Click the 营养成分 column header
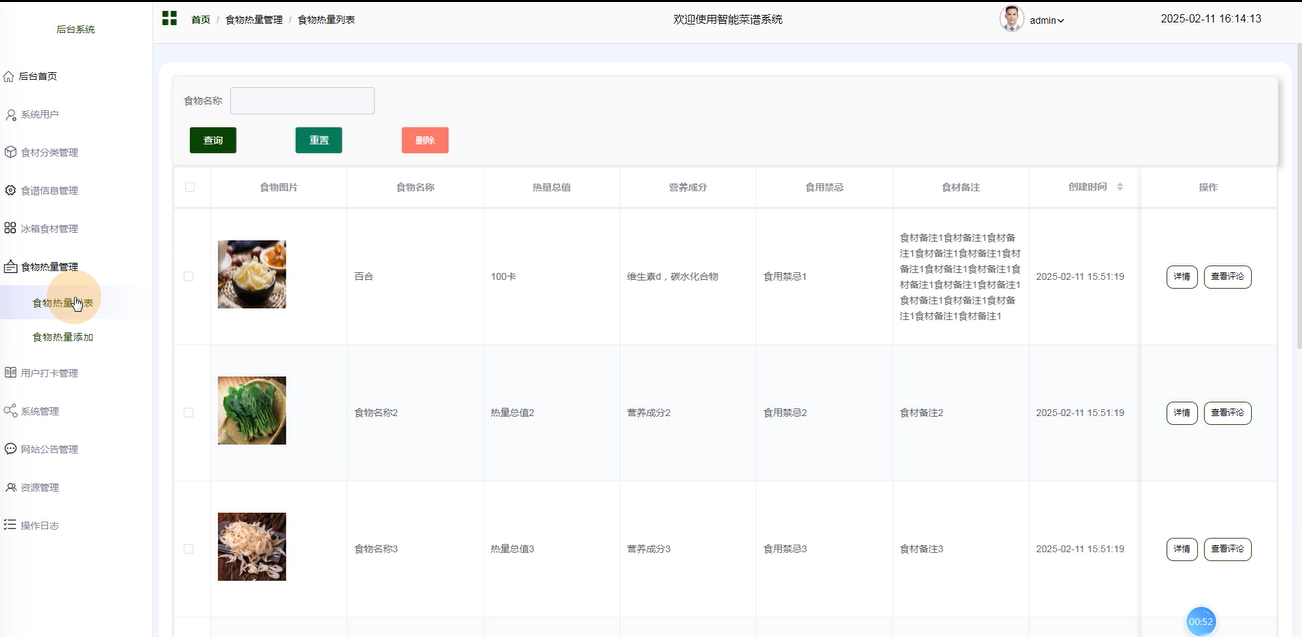This screenshot has width=1302, height=637. click(x=688, y=187)
